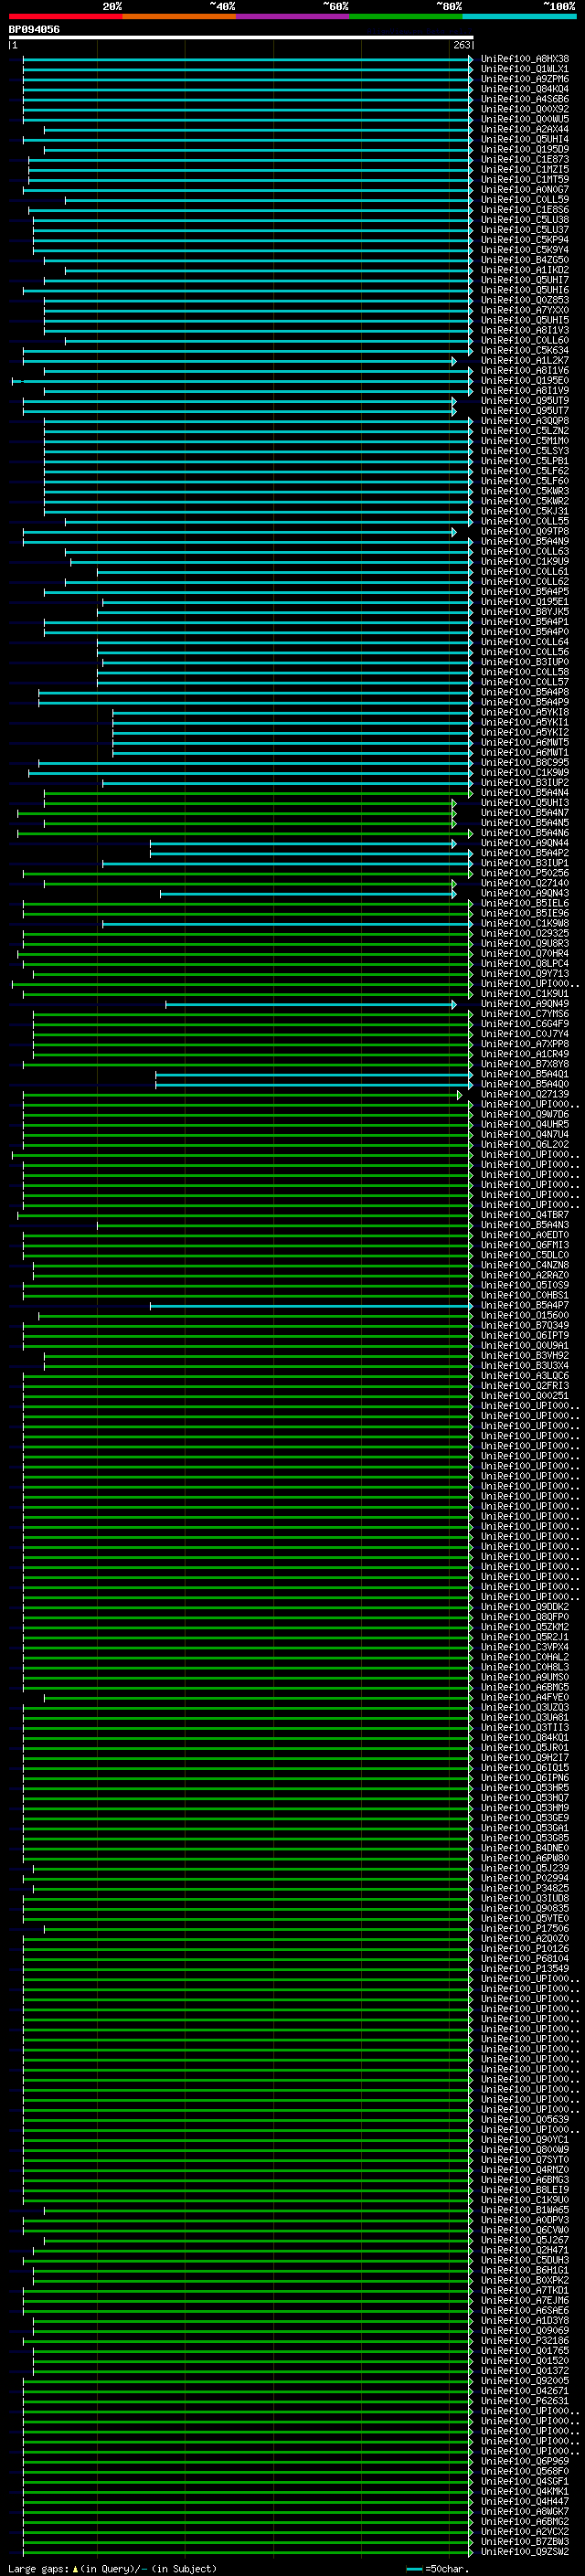Click the cyan ~100% legend segment
Image resolution: width=585 pixels, height=2576 pixels.
pyautogui.click(x=518, y=16)
